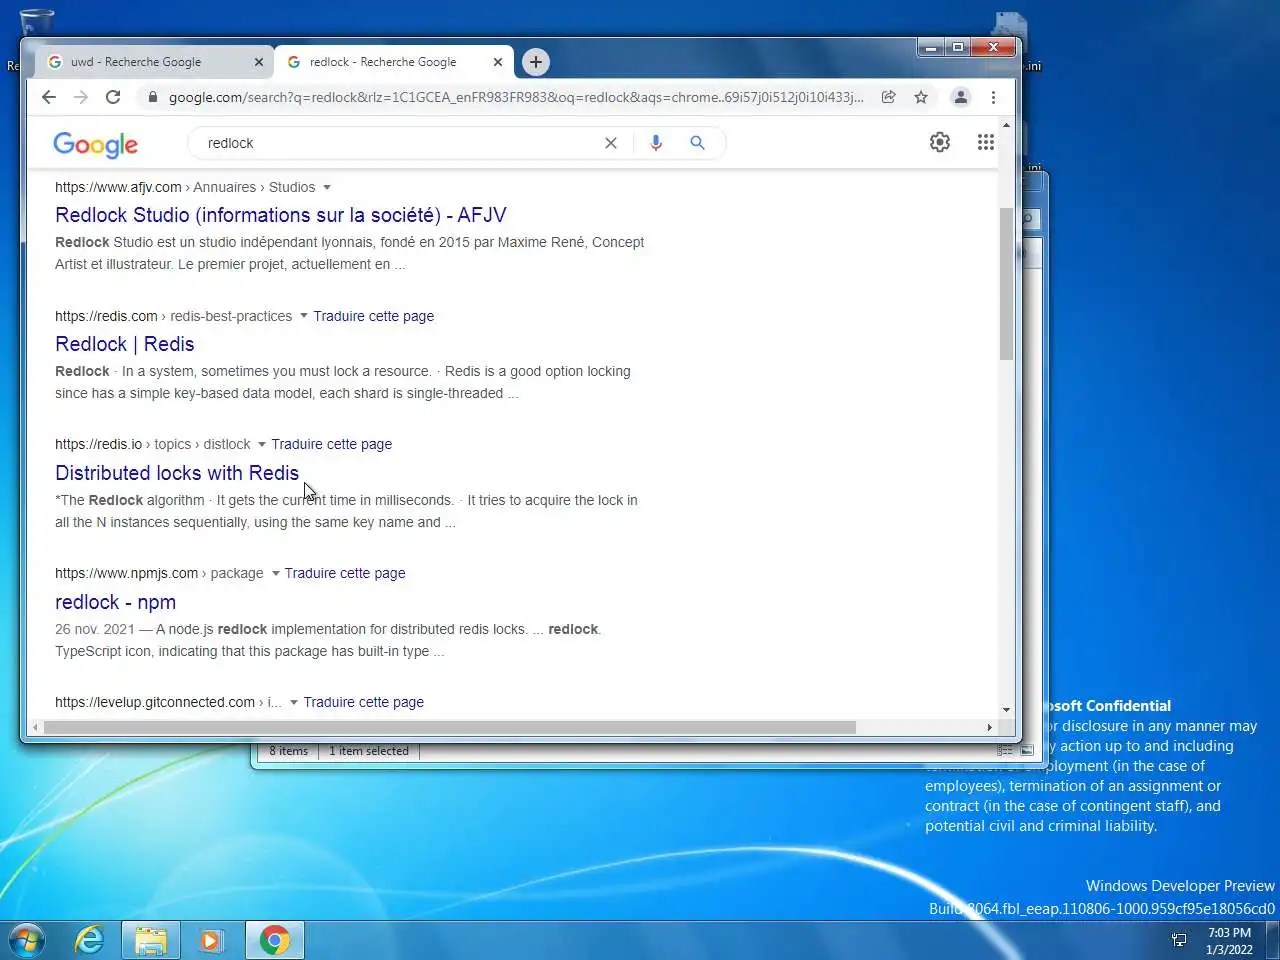Close the 'redlock - Recherche Google' tab
The height and width of the screenshot is (960, 1280).
(x=498, y=62)
